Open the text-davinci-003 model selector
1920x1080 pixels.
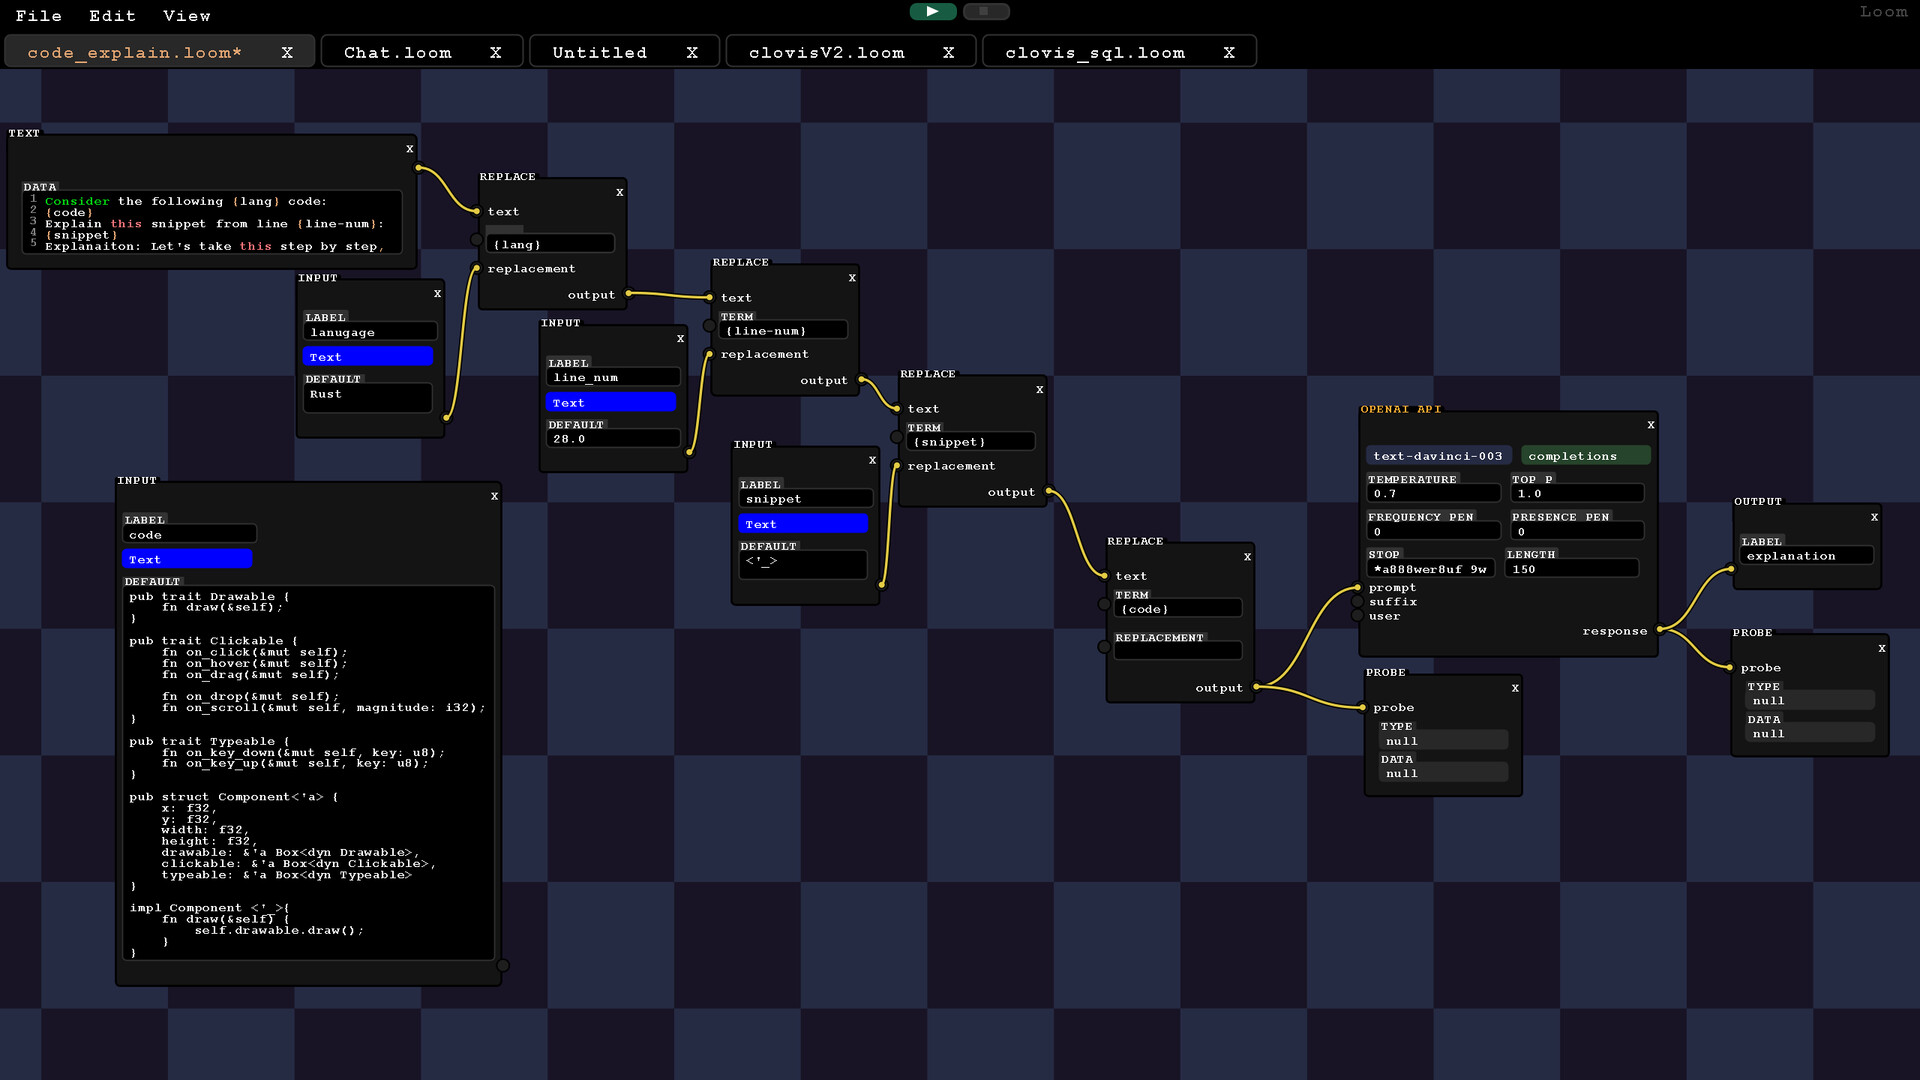1436,455
